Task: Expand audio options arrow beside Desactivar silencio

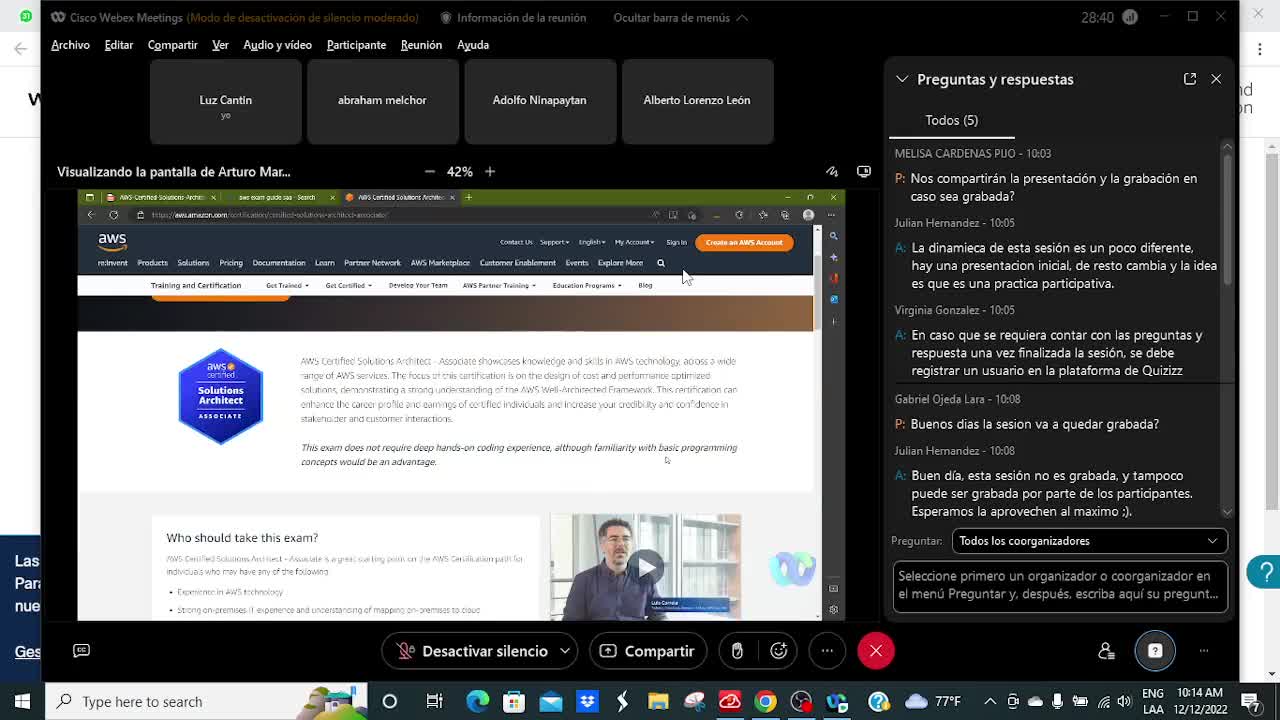Action: 565,651
